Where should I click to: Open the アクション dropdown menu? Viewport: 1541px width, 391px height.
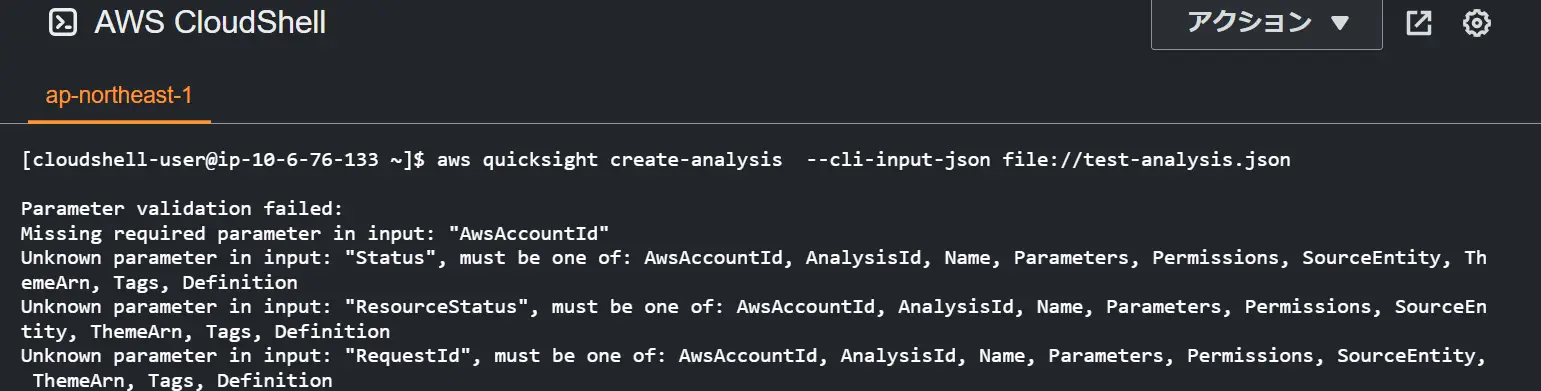tap(1267, 23)
